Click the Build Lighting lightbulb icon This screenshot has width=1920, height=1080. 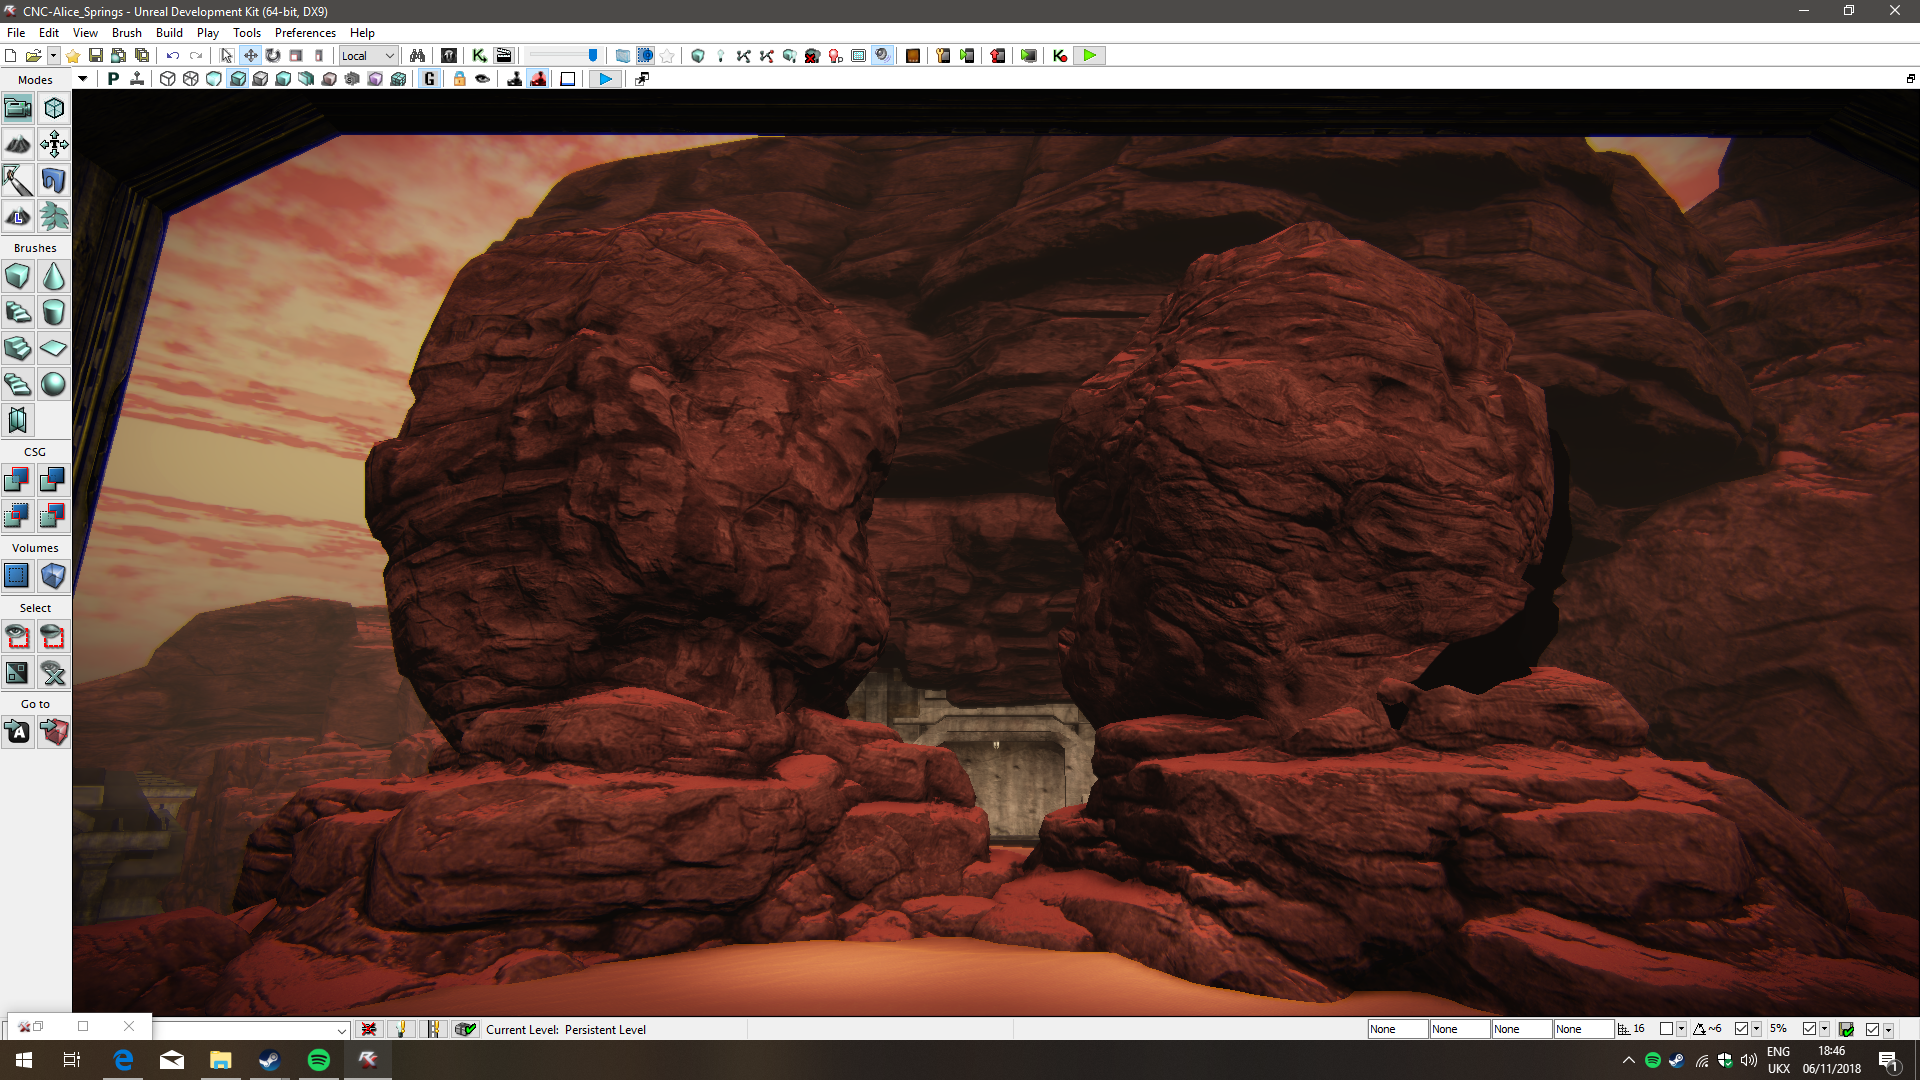point(720,56)
